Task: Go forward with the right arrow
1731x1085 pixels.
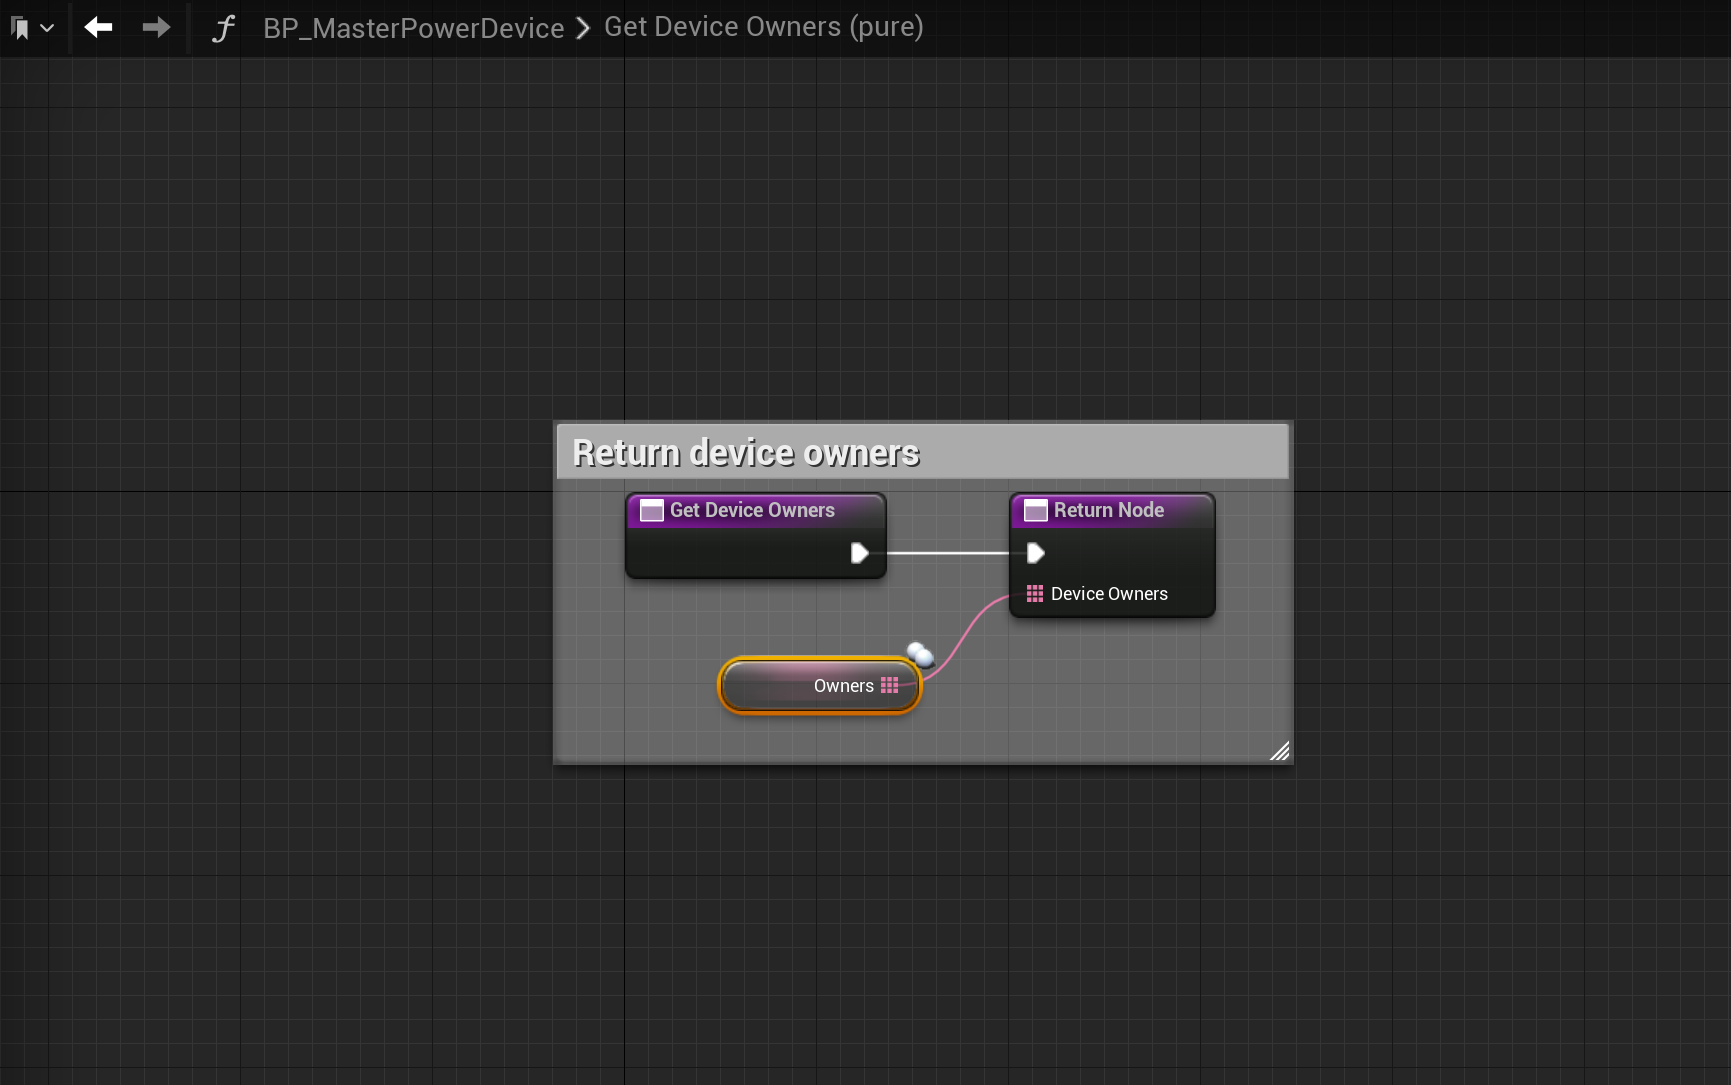Action: click(x=156, y=27)
